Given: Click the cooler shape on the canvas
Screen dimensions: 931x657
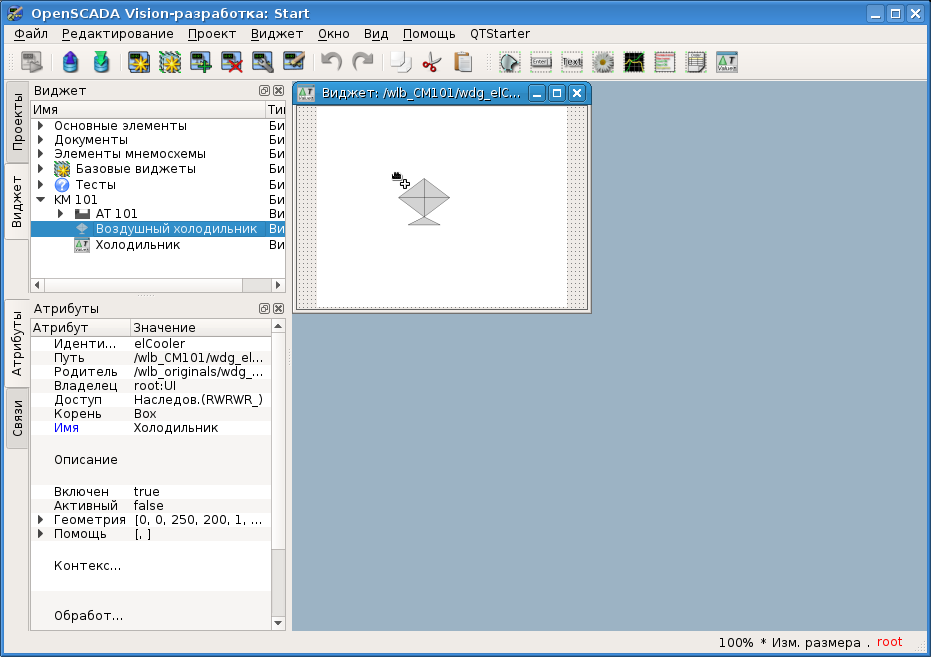Looking at the screenshot, I should click(x=424, y=200).
